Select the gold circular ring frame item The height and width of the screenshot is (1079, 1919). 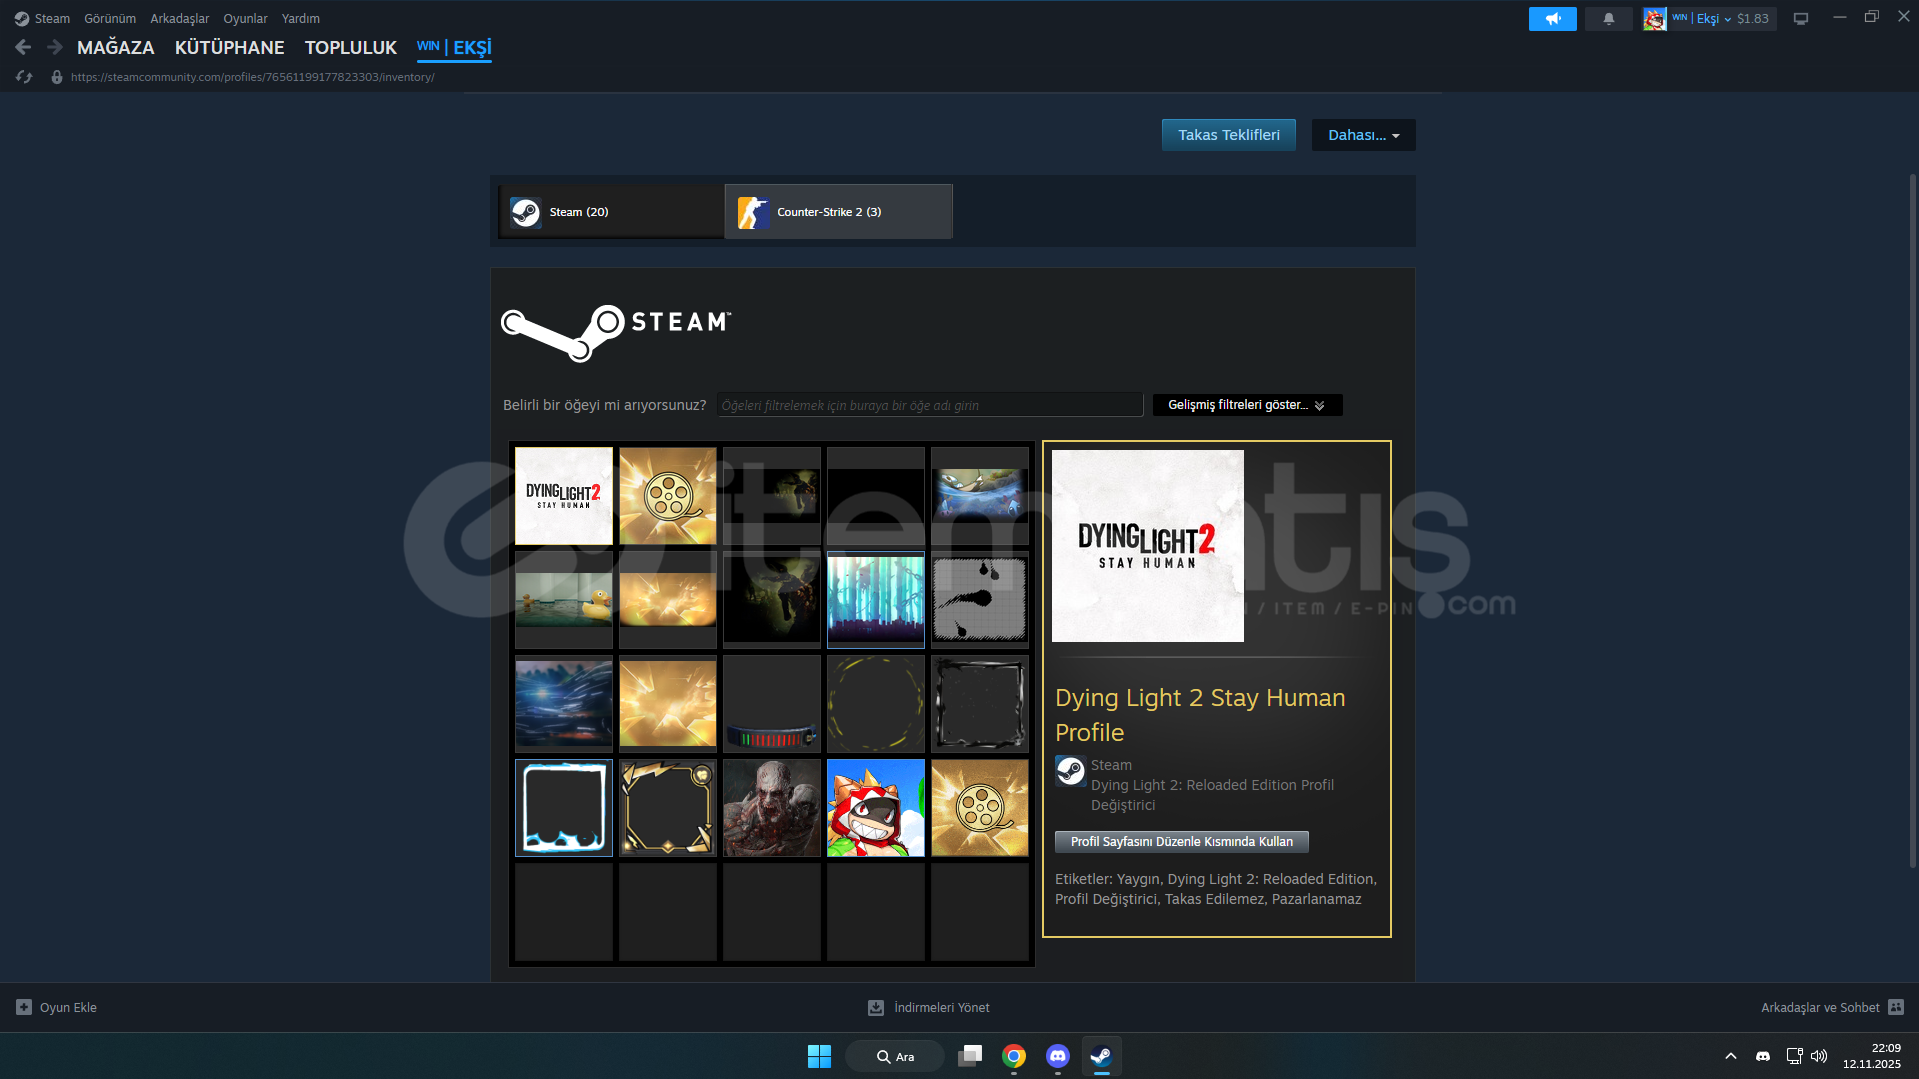[x=876, y=704]
